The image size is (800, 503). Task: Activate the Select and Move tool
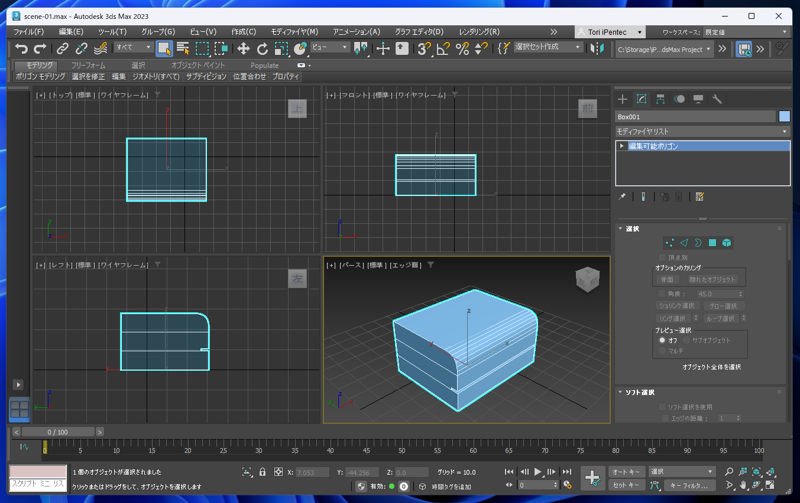point(243,49)
